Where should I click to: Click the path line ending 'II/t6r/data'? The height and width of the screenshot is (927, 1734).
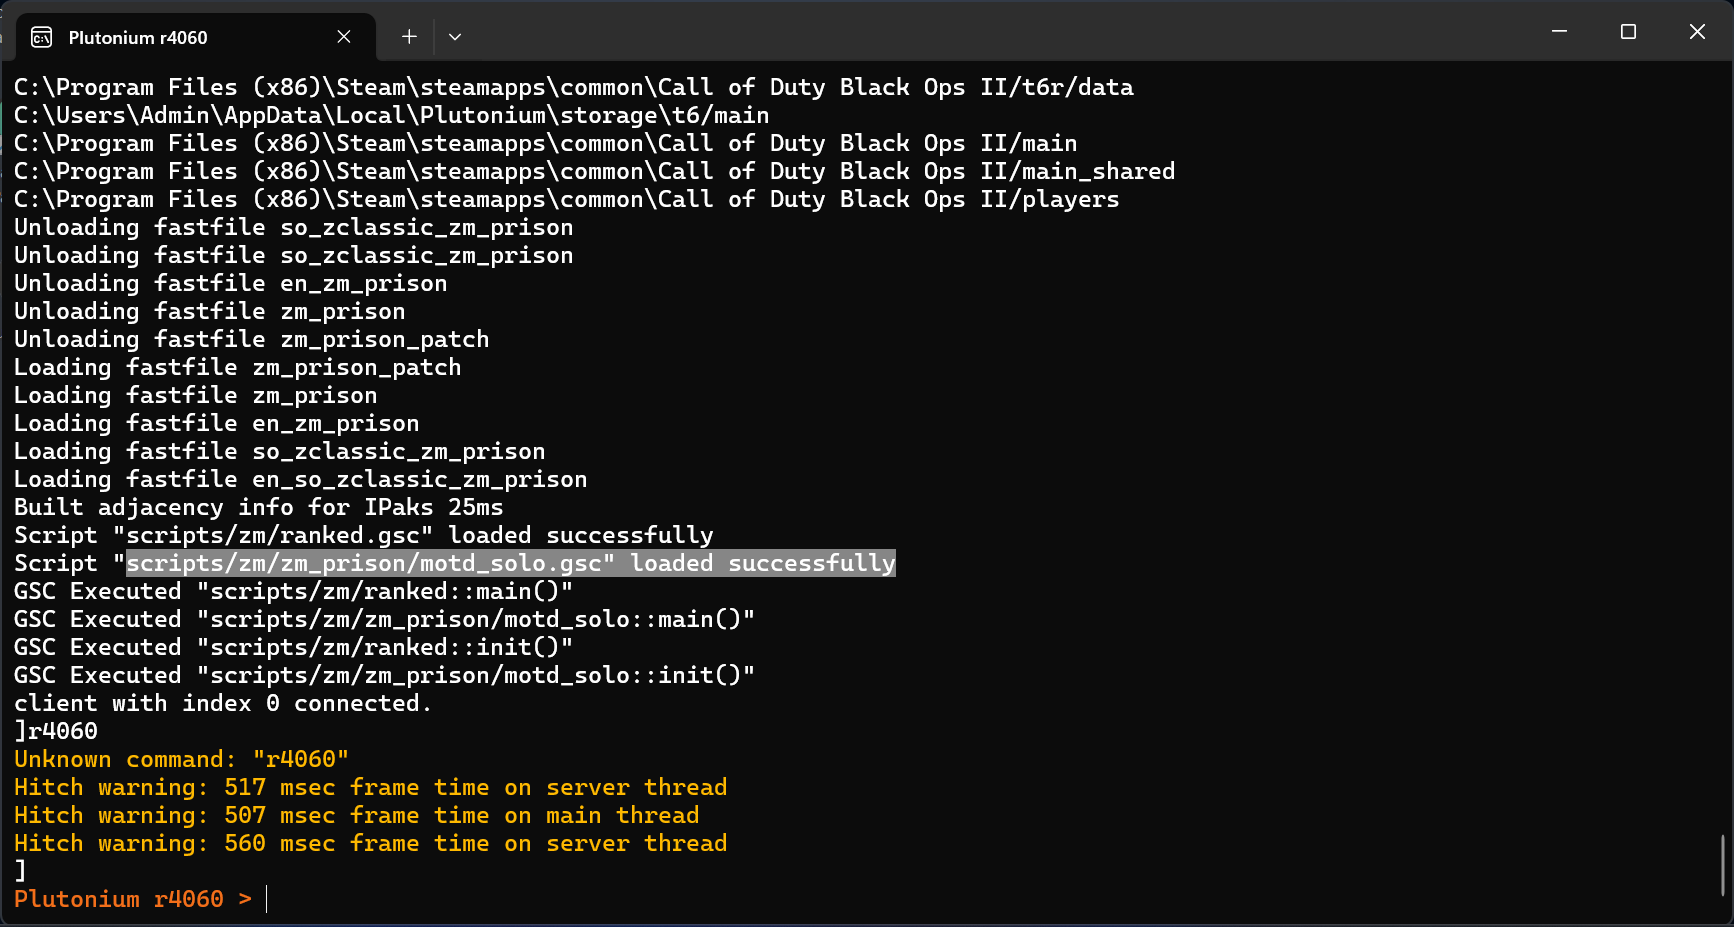pyautogui.click(x=573, y=87)
